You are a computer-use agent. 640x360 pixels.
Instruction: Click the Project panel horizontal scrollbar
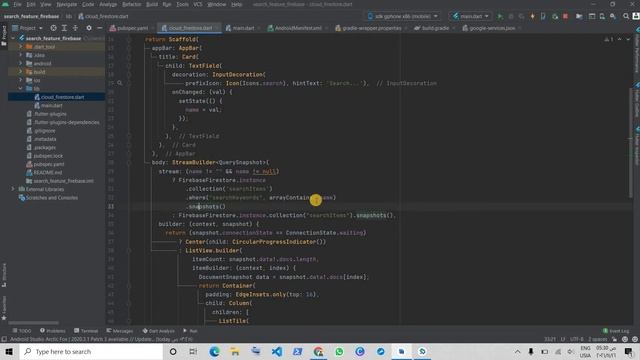pyautogui.click(x=34, y=322)
